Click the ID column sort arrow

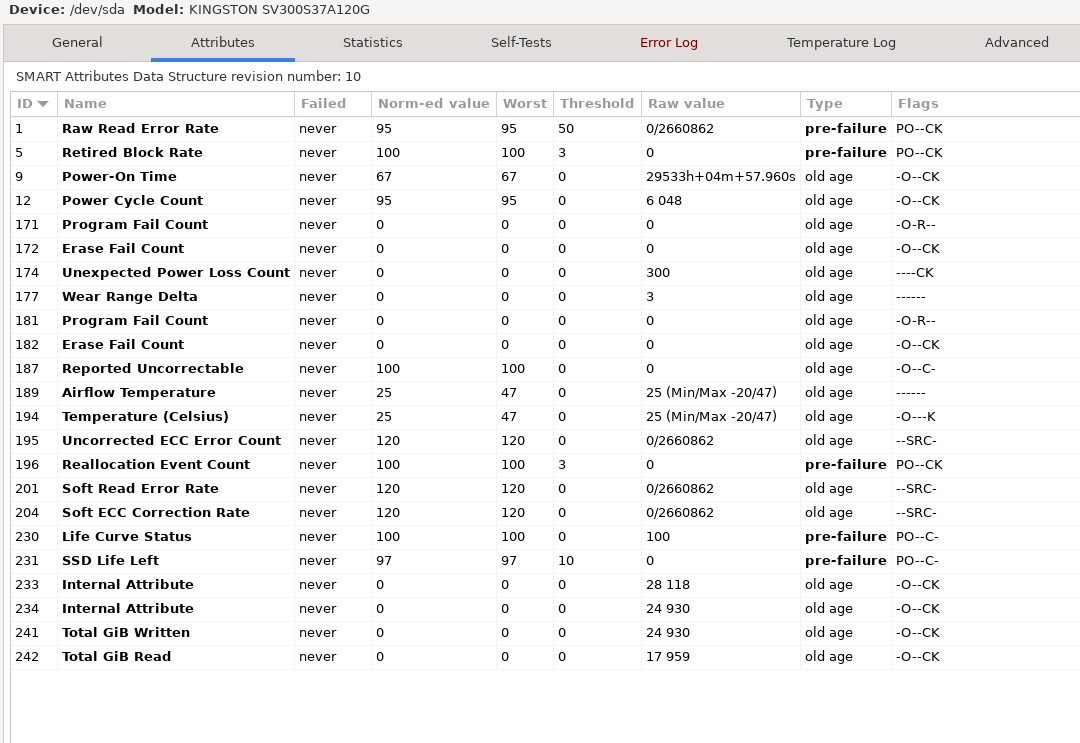click(x=43, y=104)
